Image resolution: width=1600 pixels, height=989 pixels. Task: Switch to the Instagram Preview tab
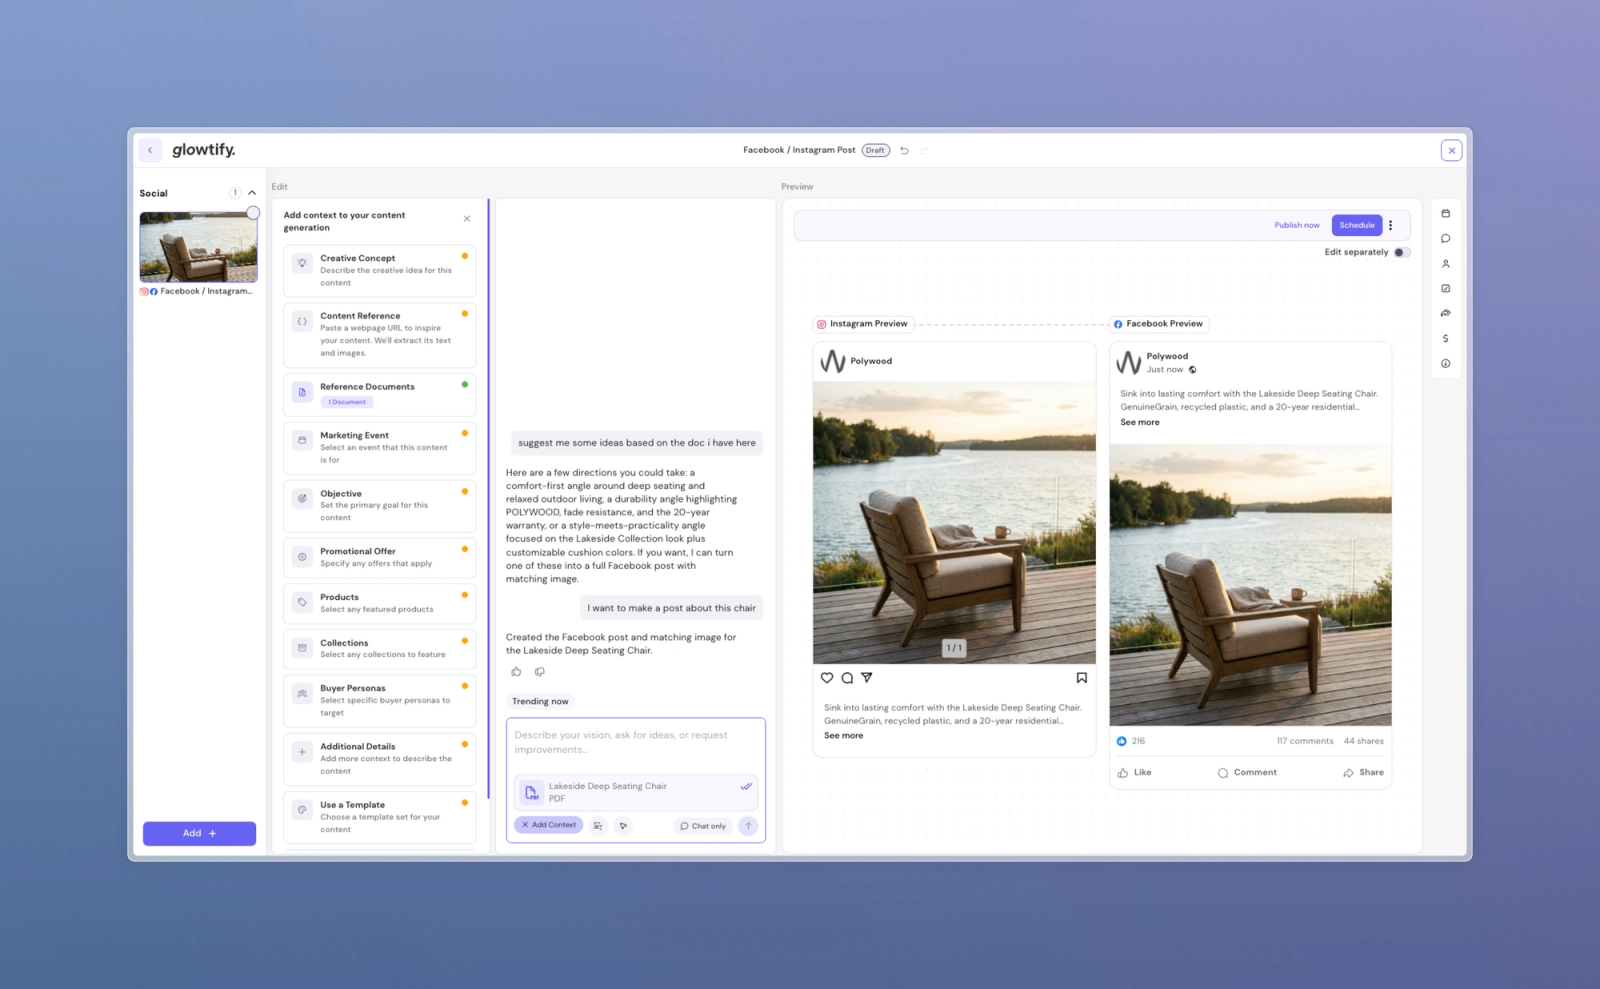(862, 324)
